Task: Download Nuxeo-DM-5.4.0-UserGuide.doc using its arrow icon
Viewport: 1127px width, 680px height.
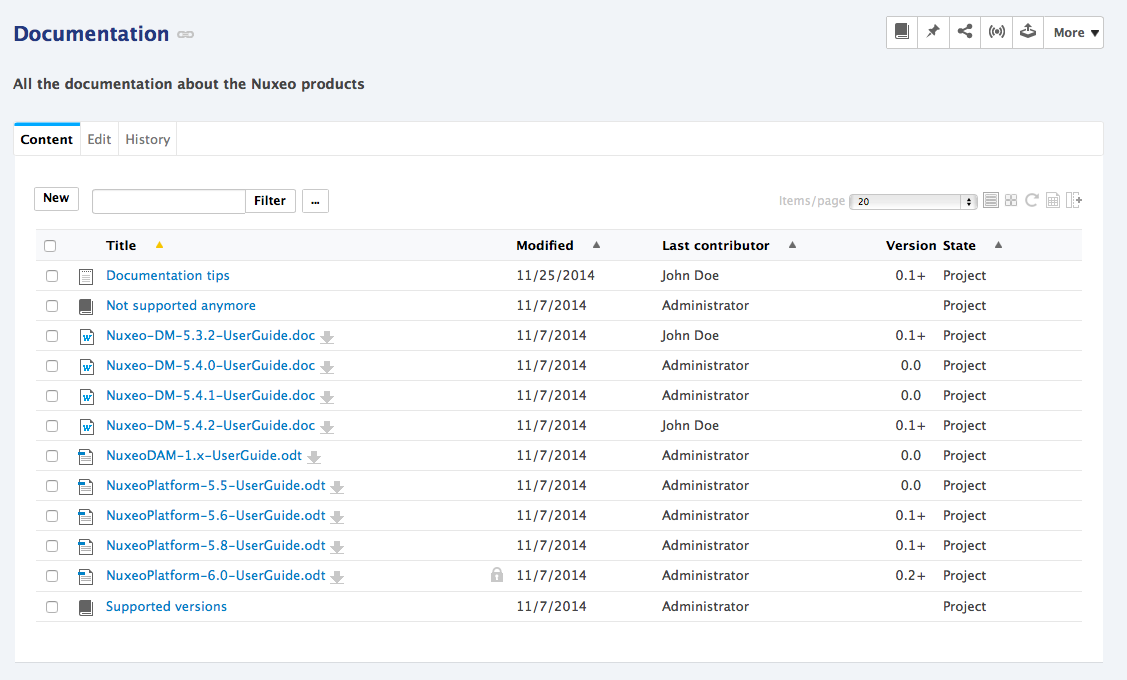Action: (327, 367)
